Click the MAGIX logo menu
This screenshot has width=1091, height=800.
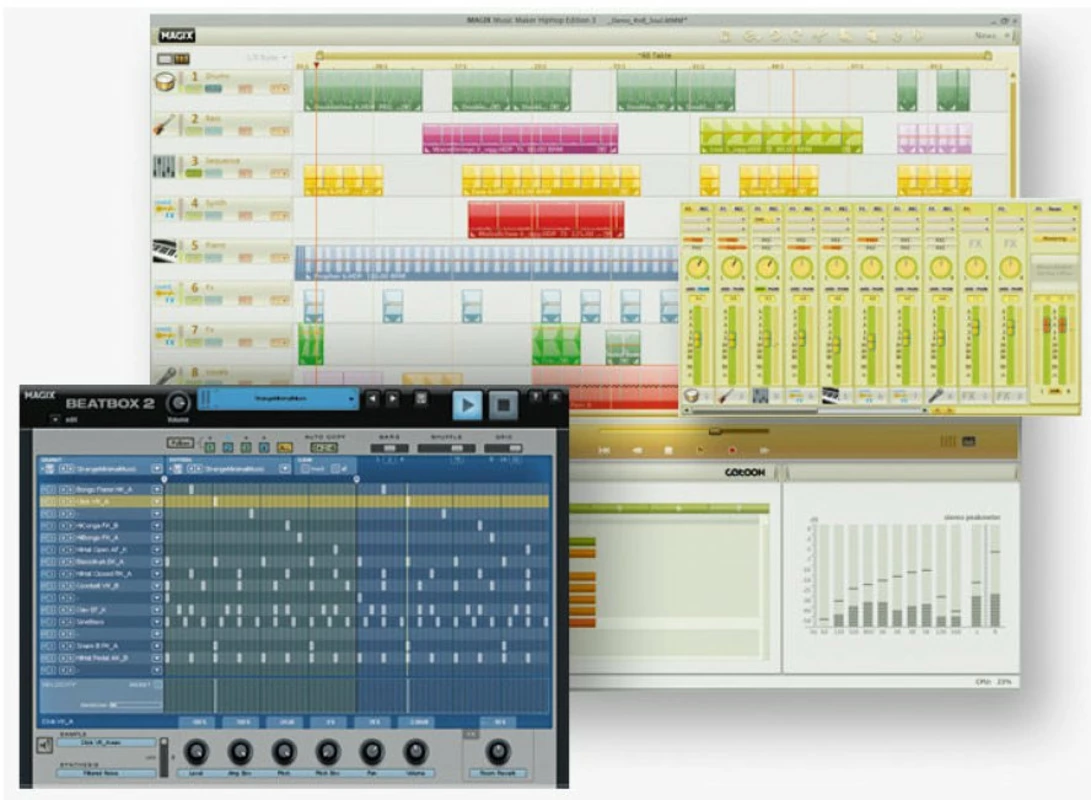(x=176, y=35)
